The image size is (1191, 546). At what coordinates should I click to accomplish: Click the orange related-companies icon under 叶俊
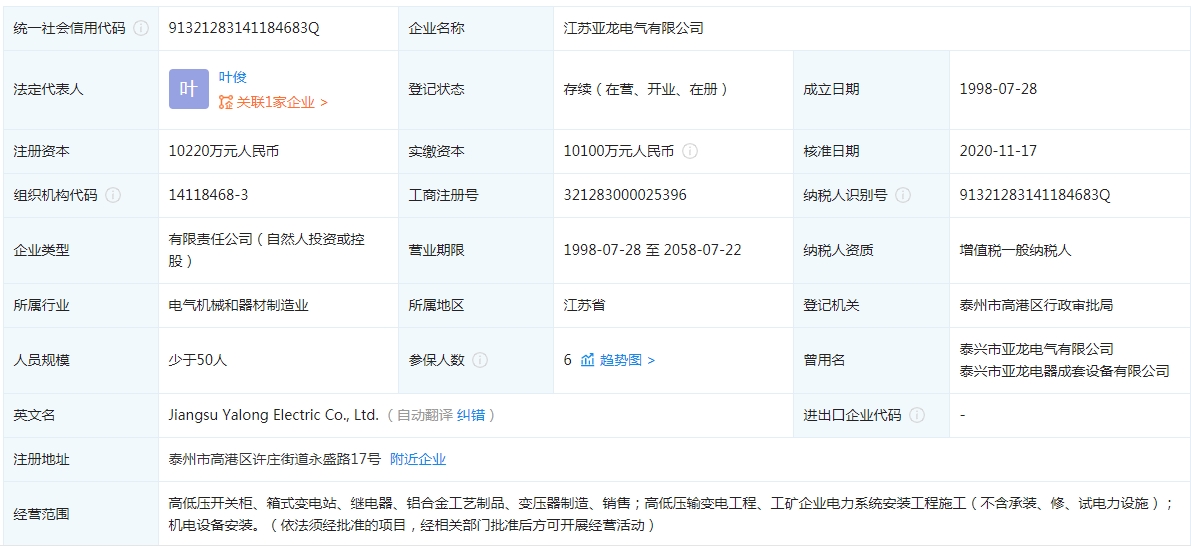click(226, 102)
